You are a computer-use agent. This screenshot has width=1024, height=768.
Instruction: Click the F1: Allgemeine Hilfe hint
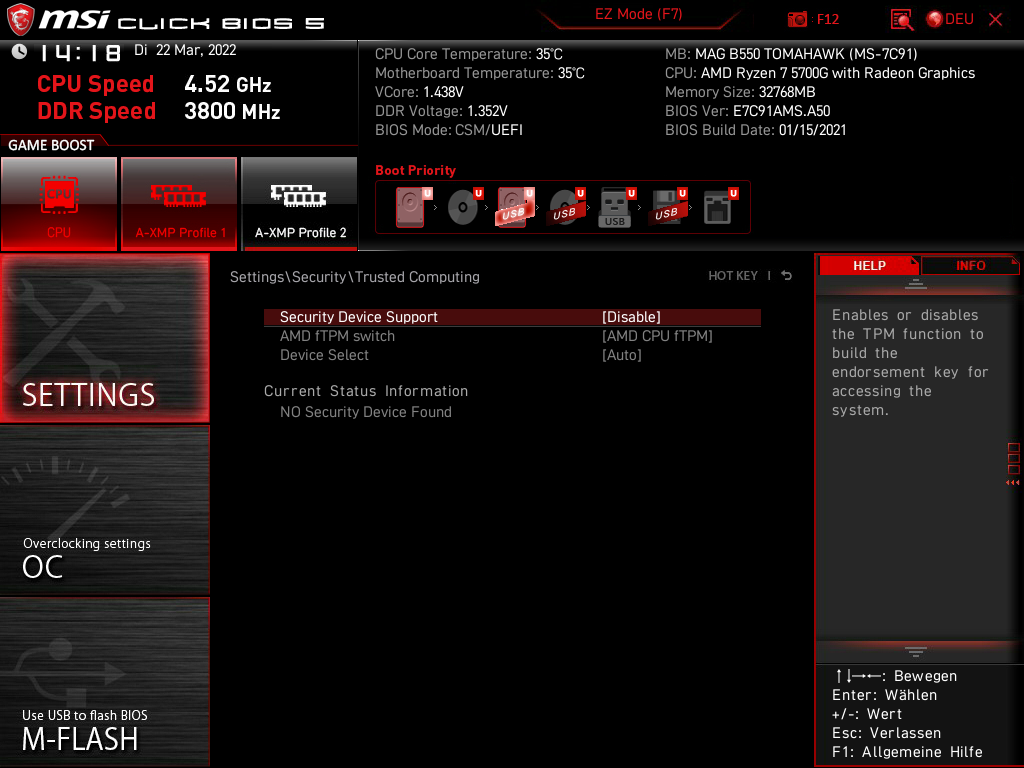point(907,752)
